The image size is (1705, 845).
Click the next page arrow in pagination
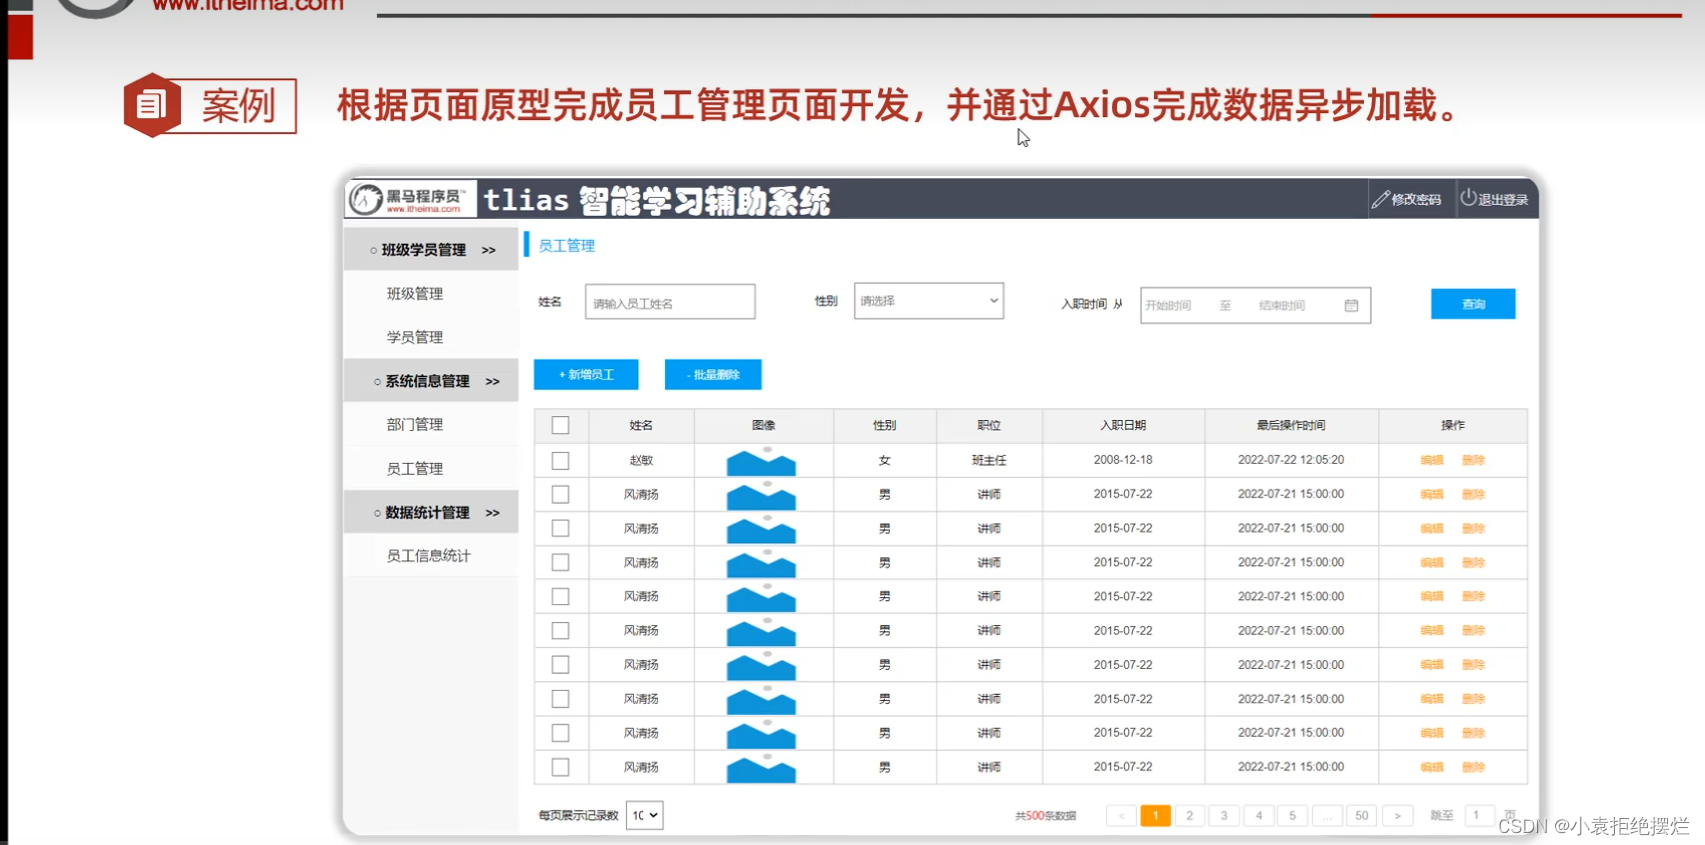[1398, 816]
